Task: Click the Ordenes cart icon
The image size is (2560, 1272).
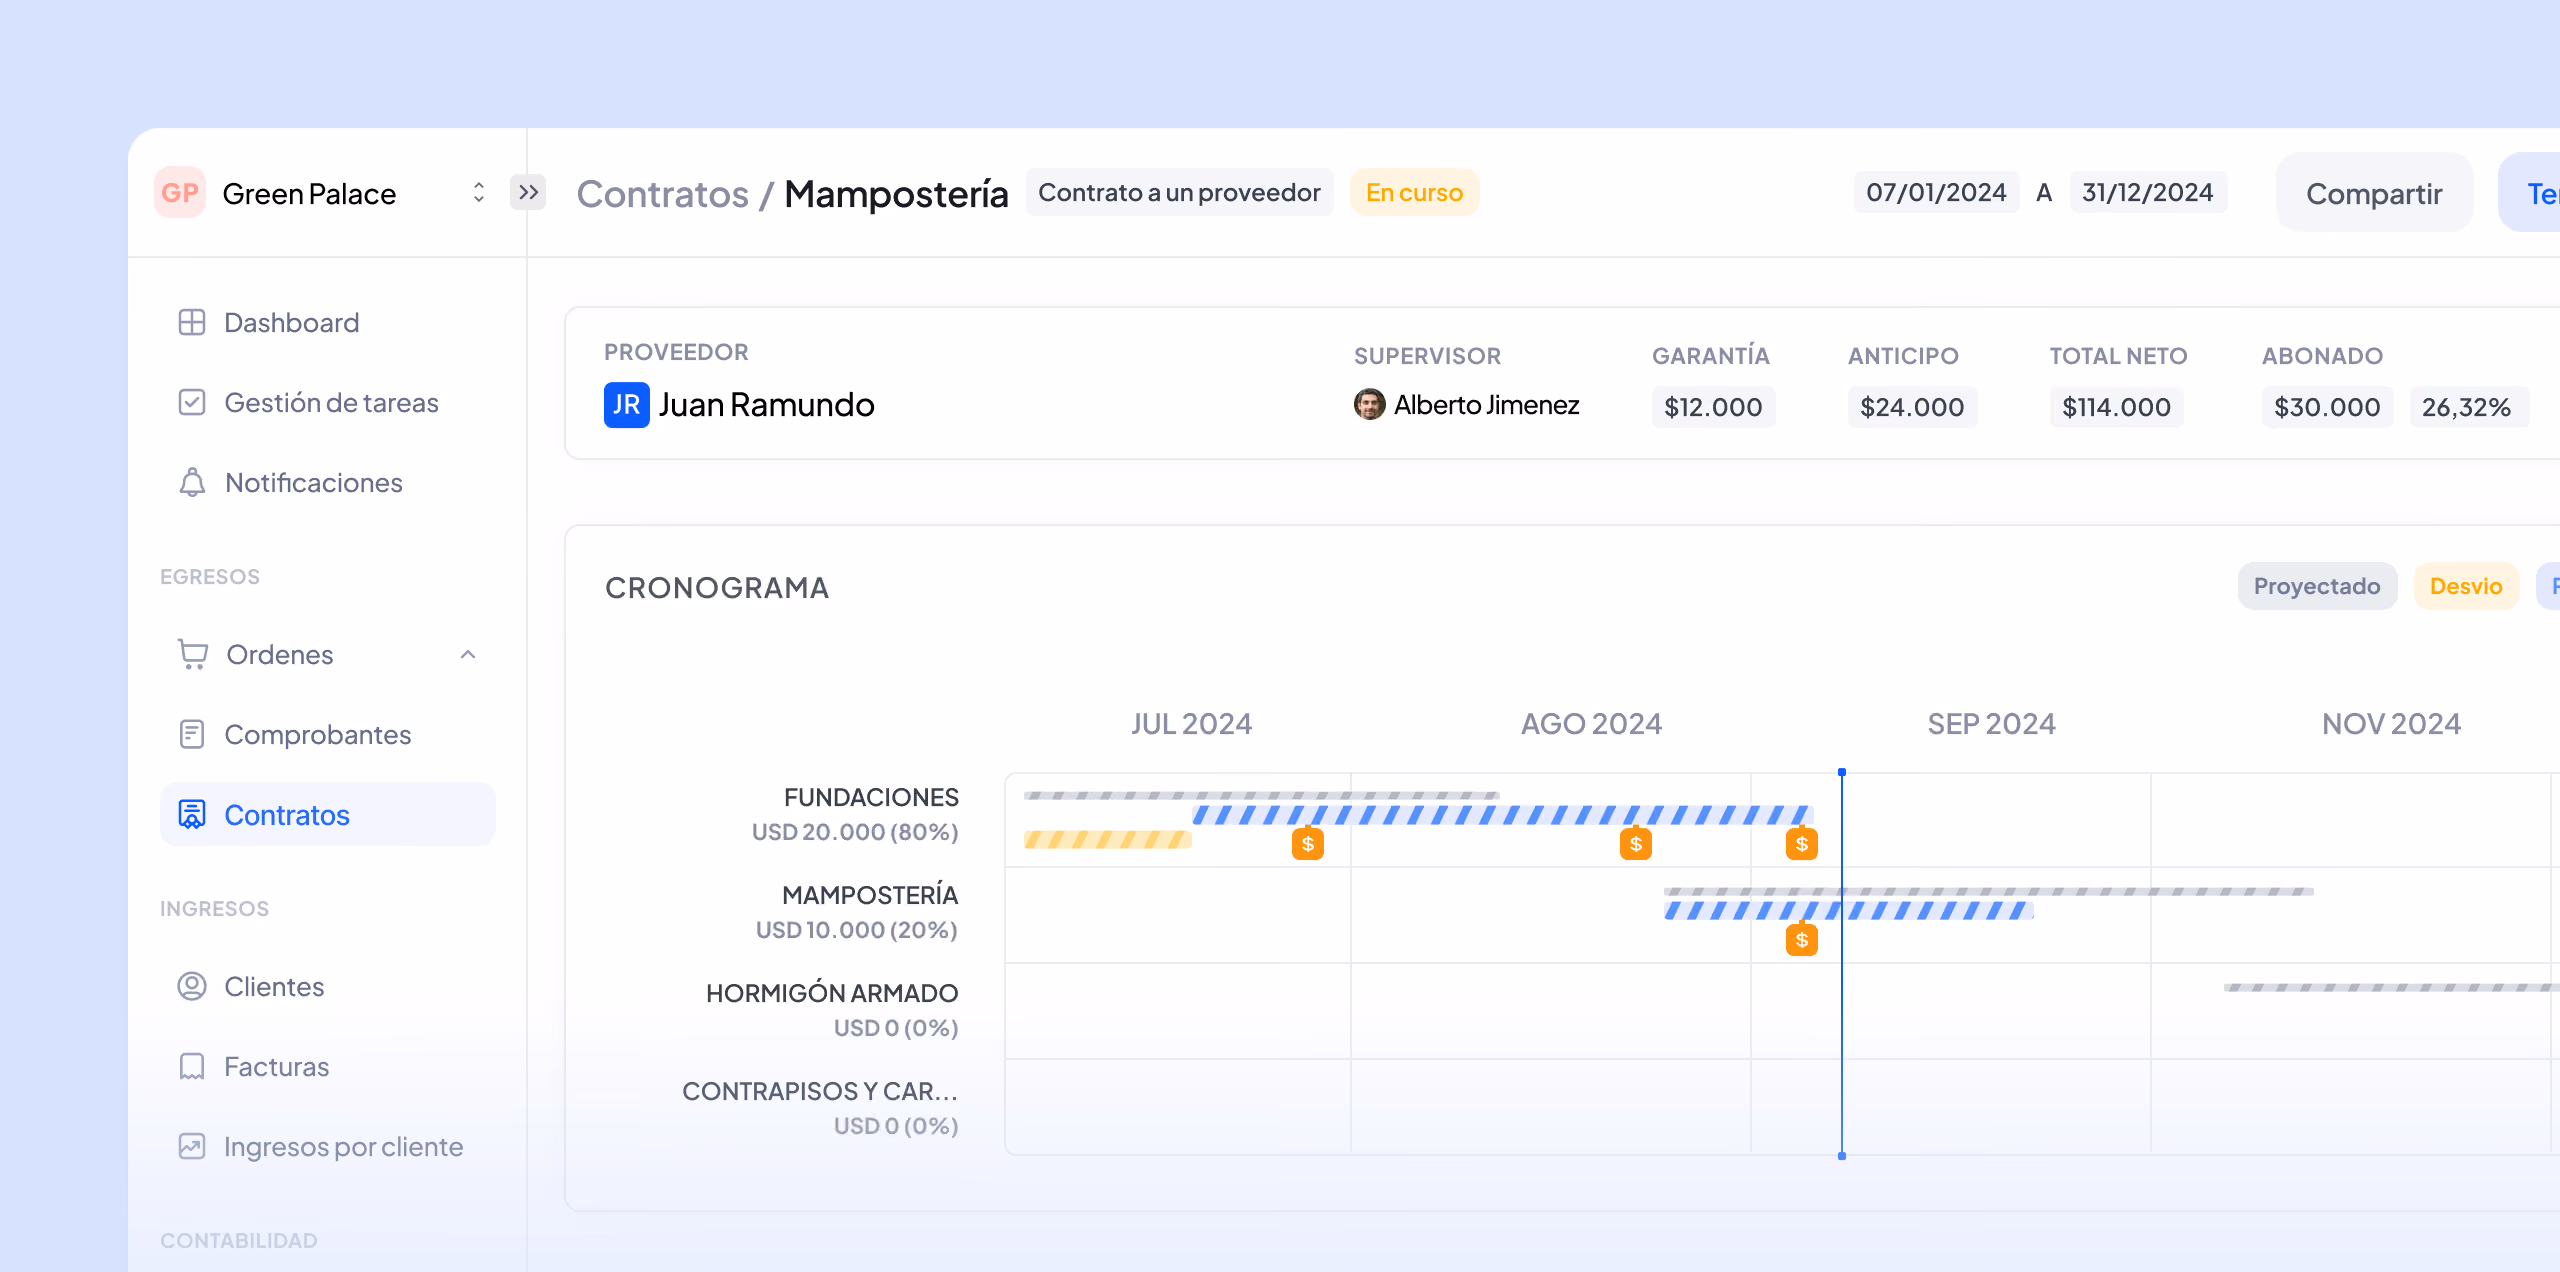Action: click(x=192, y=654)
